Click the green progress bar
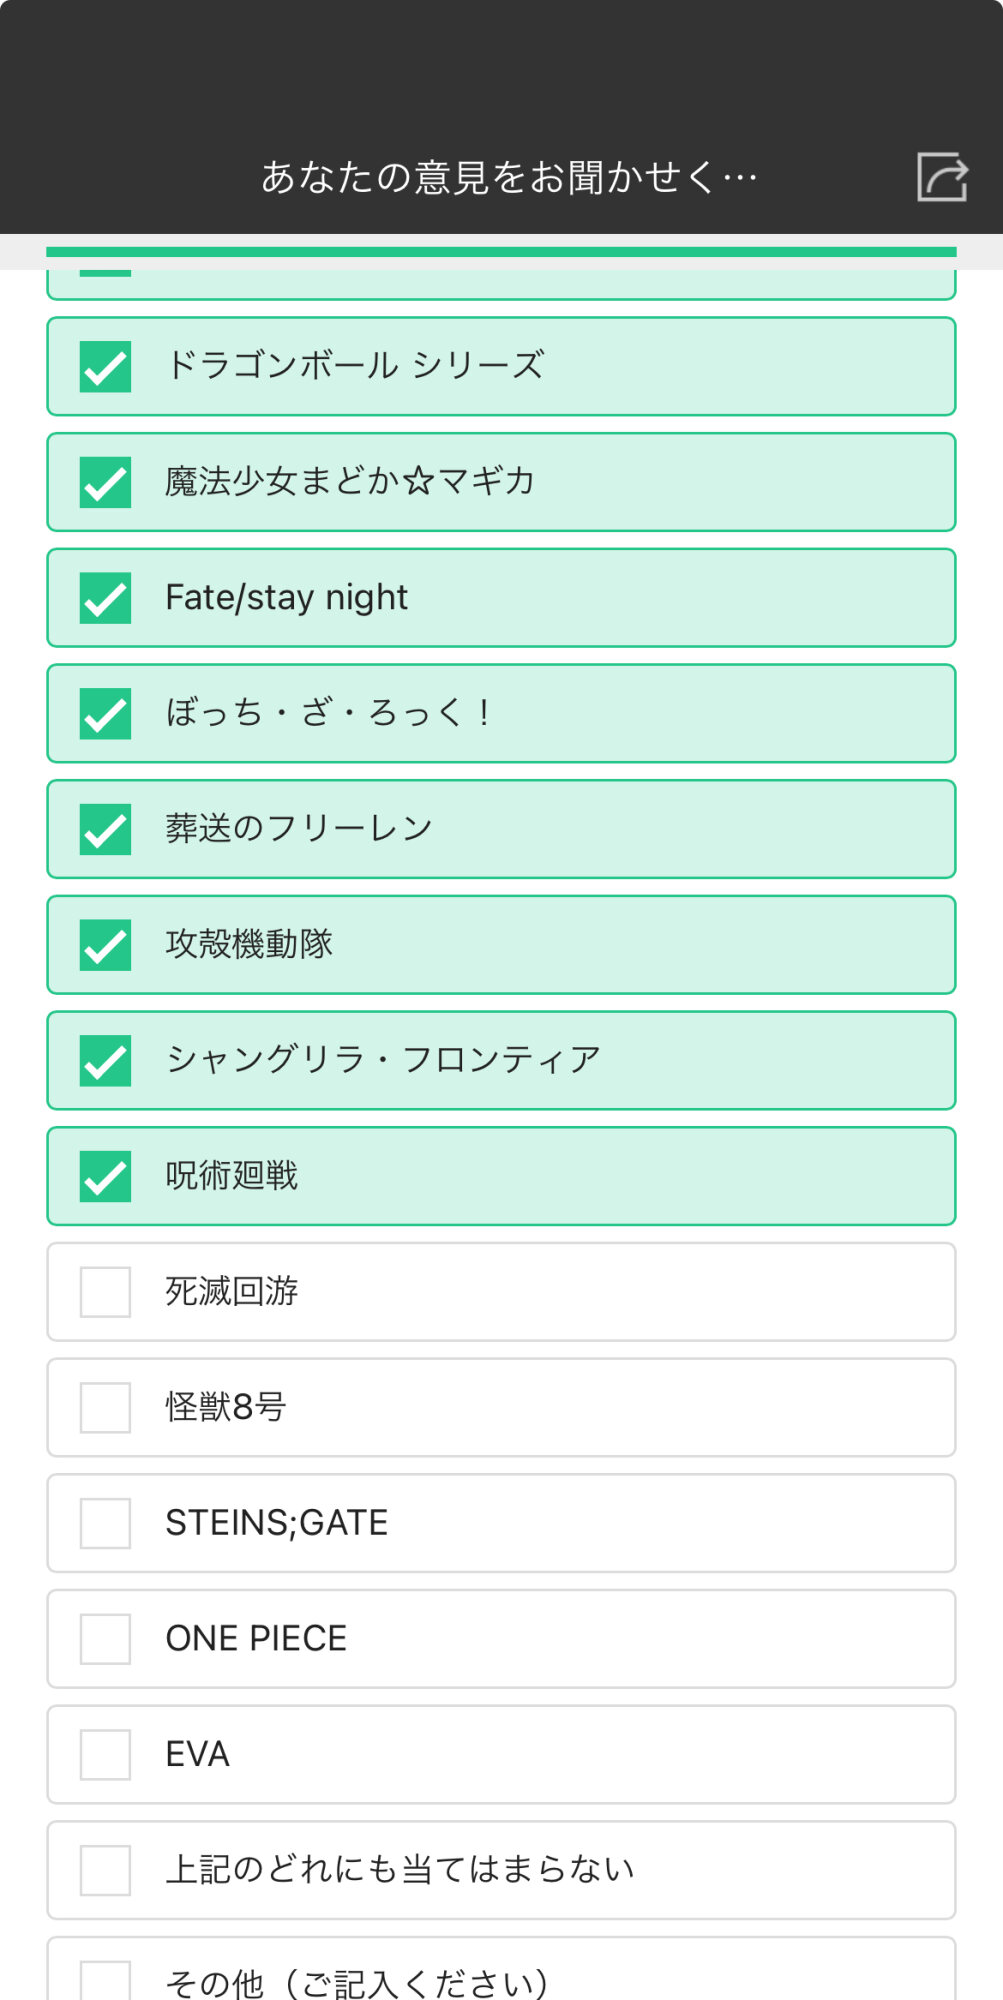 click(x=501, y=252)
